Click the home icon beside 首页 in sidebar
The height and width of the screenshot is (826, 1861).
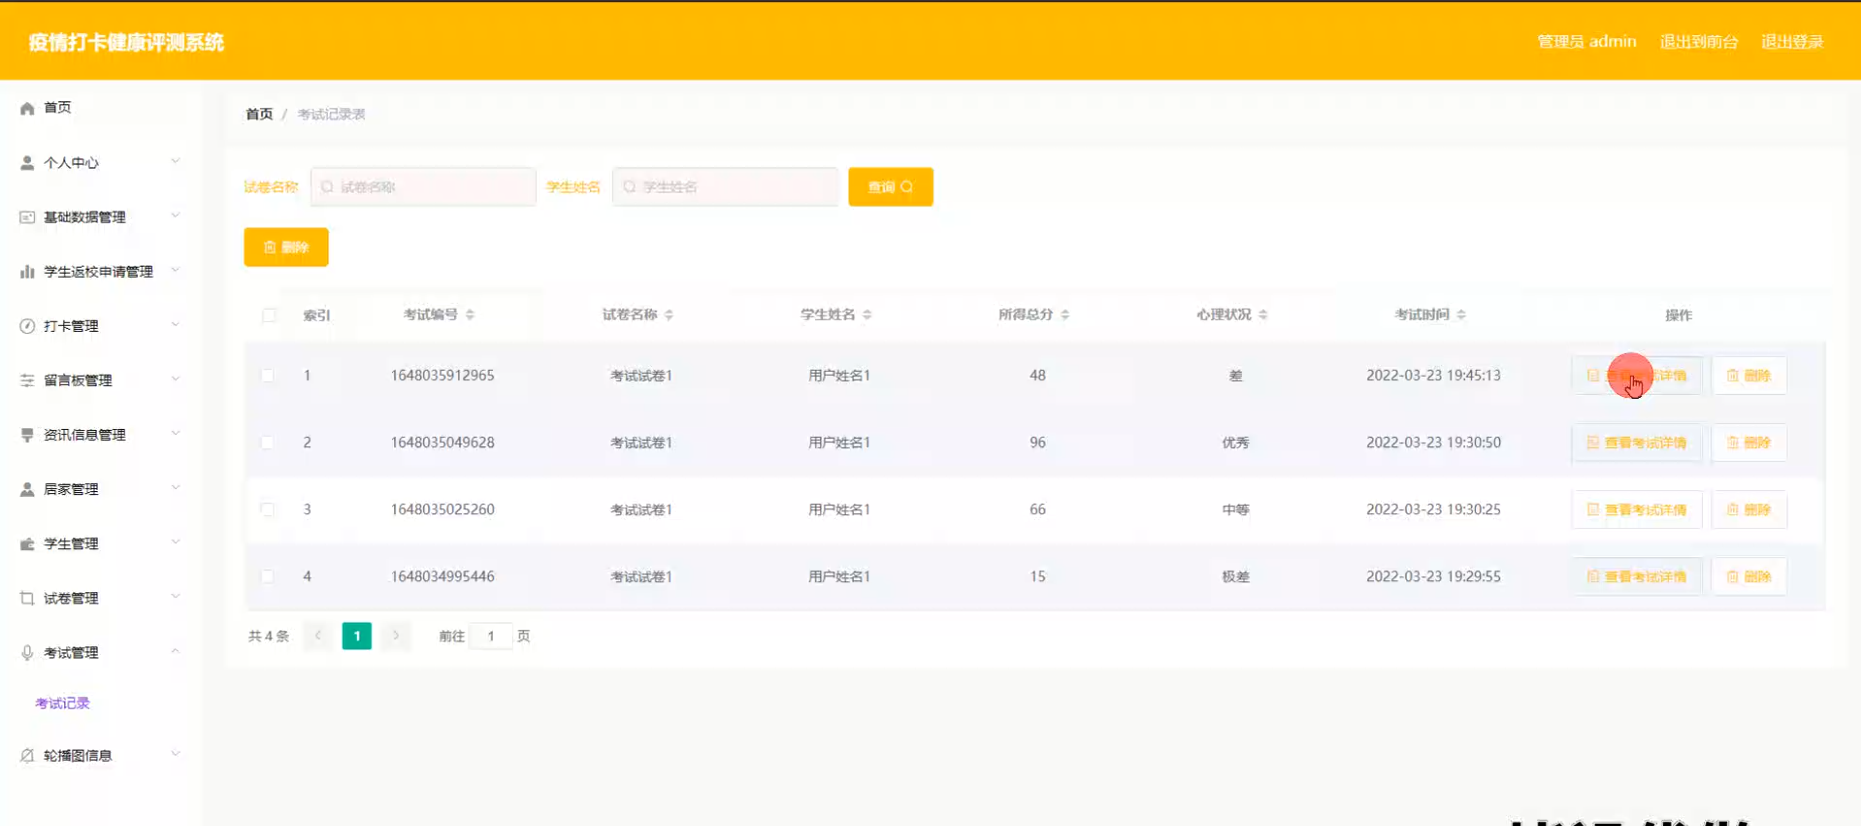click(x=27, y=108)
